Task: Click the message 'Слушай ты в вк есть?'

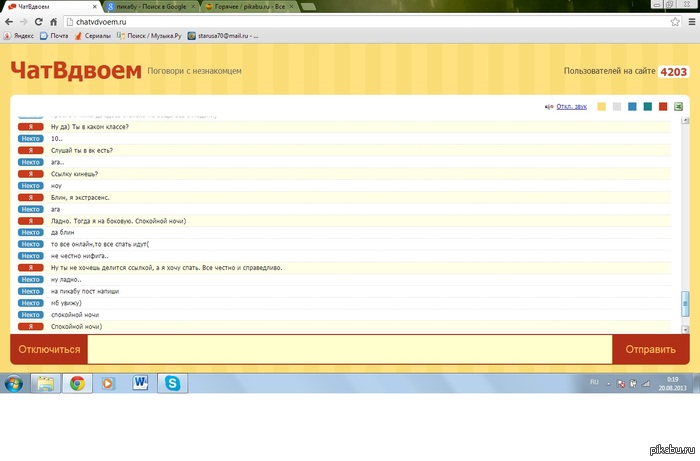Action: point(82,150)
